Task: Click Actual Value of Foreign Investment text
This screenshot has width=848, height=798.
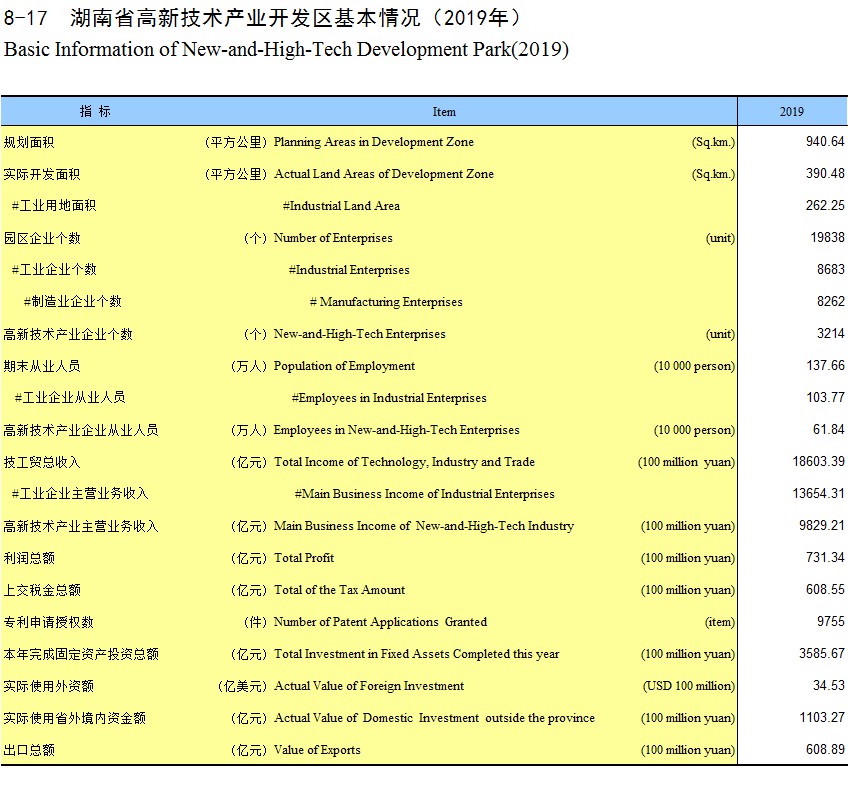Action: pos(369,686)
